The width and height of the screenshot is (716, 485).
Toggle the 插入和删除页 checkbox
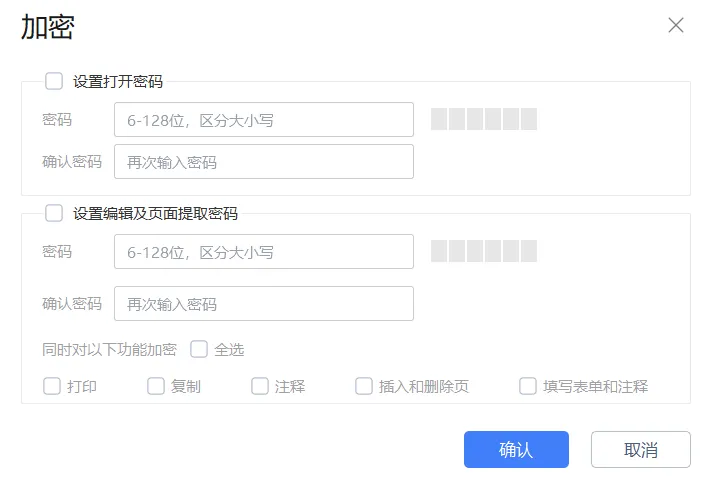point(364,386)
